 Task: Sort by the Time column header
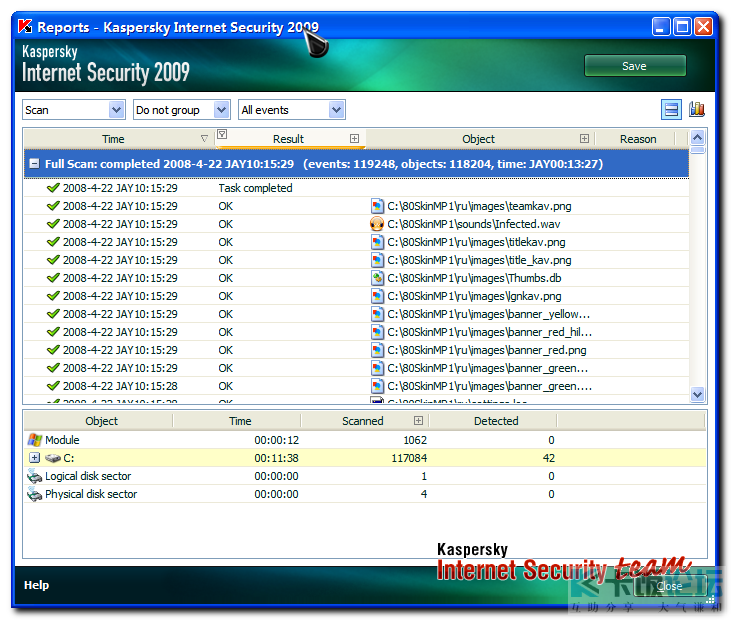113,139
